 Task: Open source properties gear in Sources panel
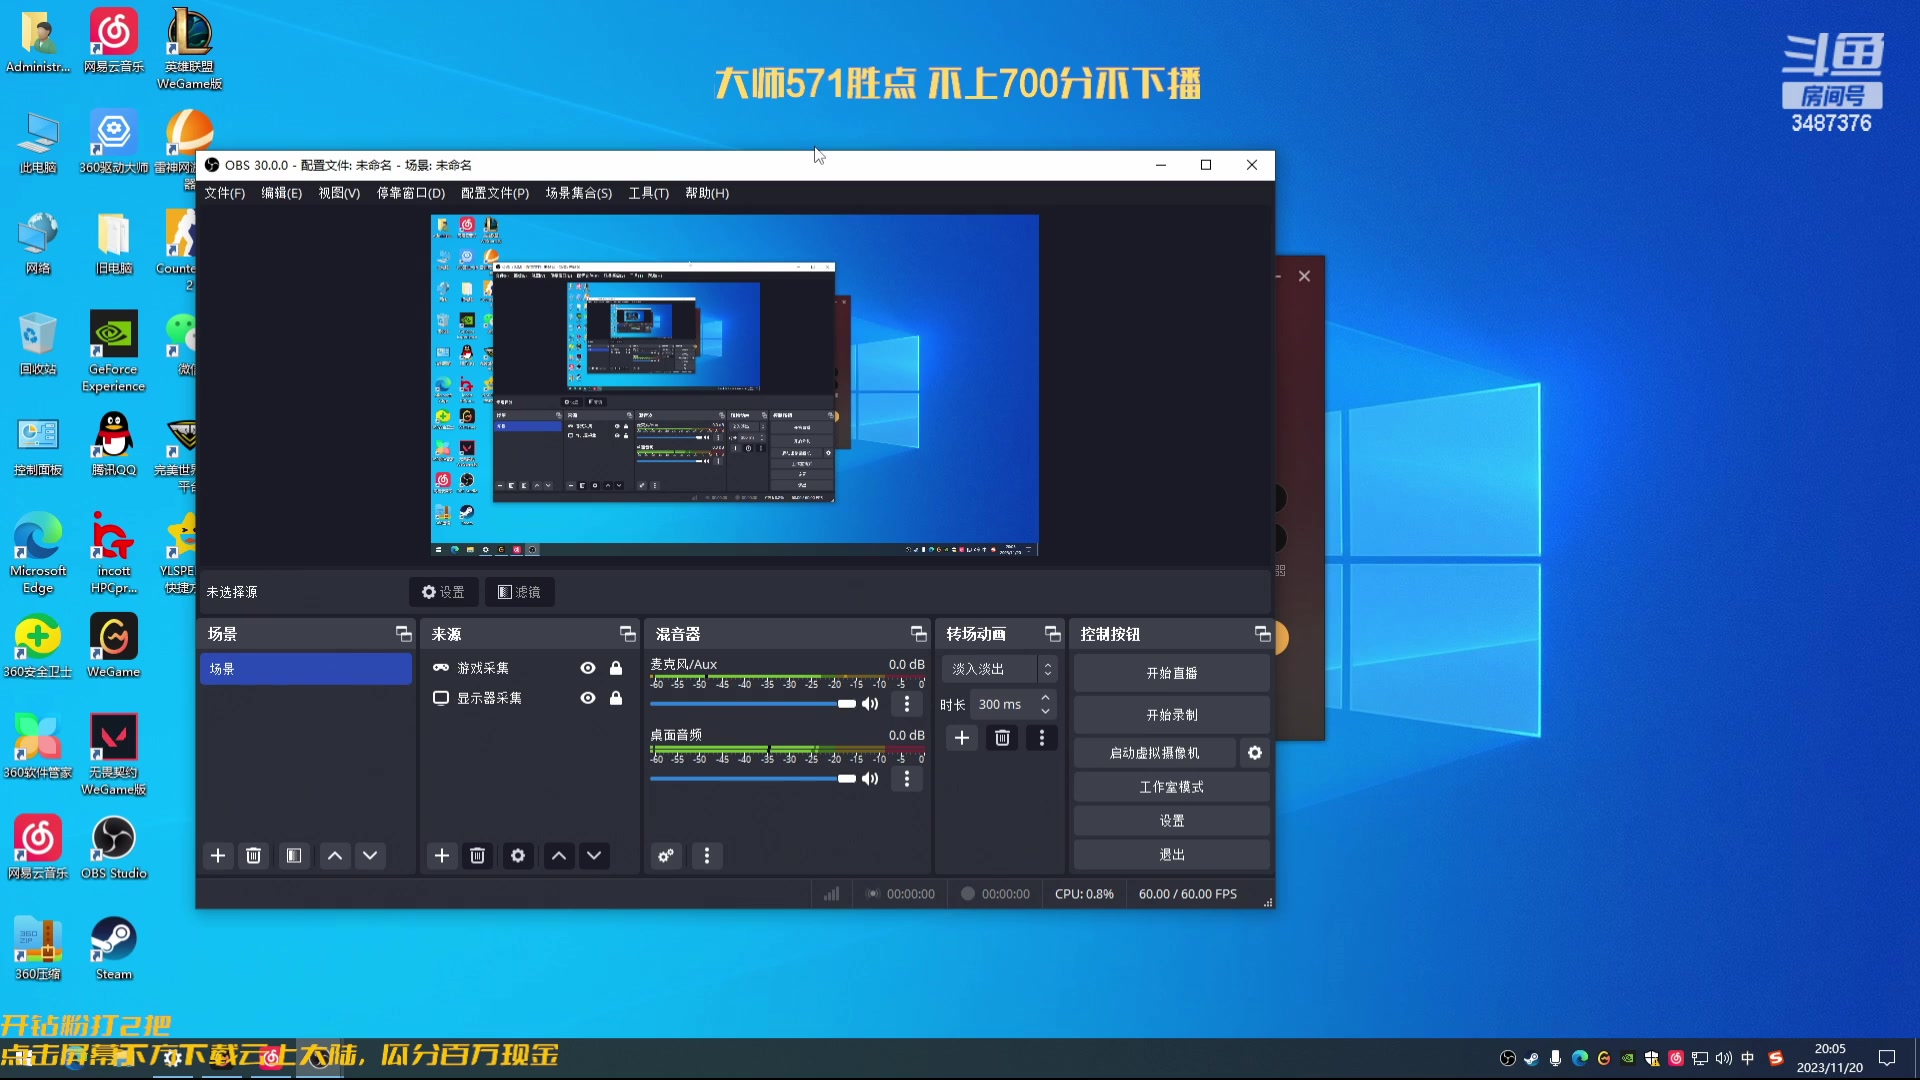coord(517,856)
